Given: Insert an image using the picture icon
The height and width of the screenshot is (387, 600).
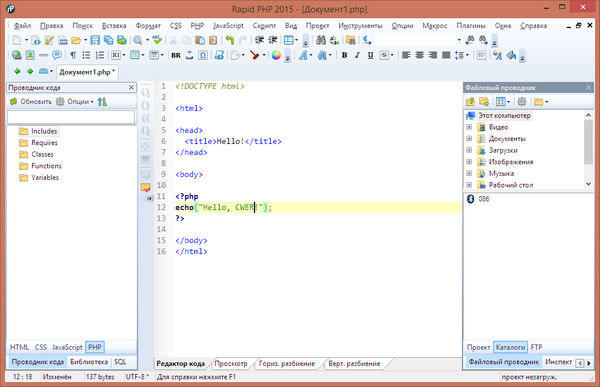Looking at the screenshot, I should coord(30,55).
